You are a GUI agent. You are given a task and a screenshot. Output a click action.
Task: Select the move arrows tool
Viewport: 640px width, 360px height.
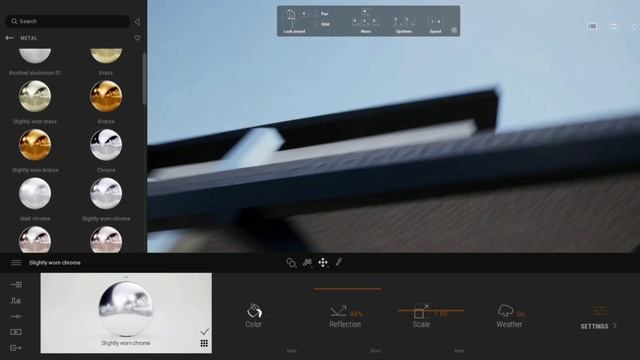pos(323,262)
